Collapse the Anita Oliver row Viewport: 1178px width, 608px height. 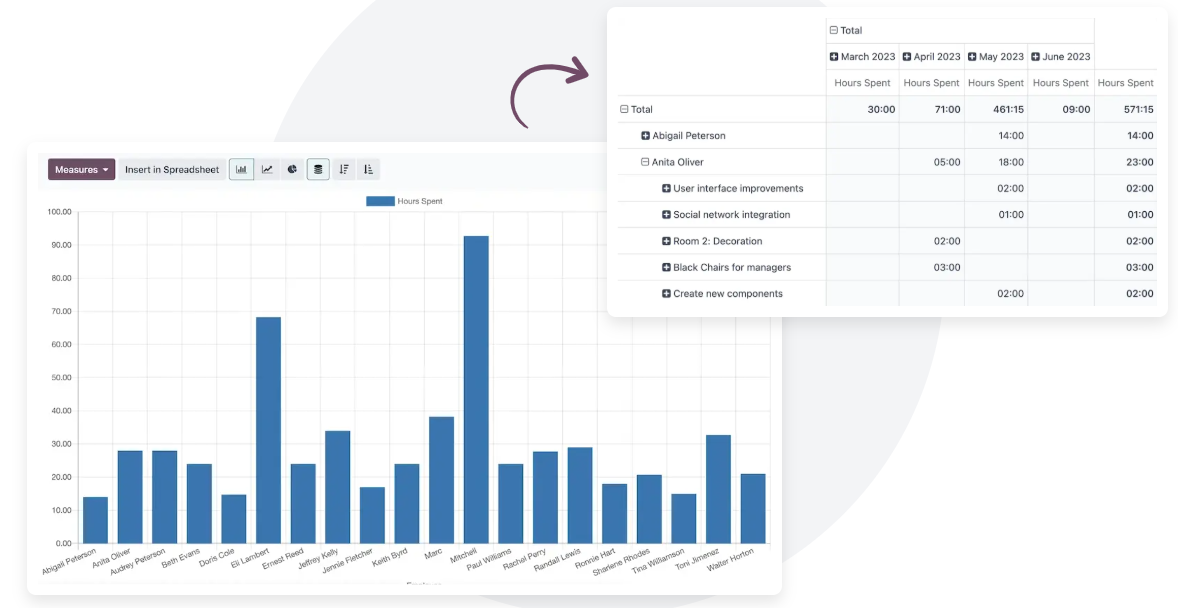click(x=646, y=162)
